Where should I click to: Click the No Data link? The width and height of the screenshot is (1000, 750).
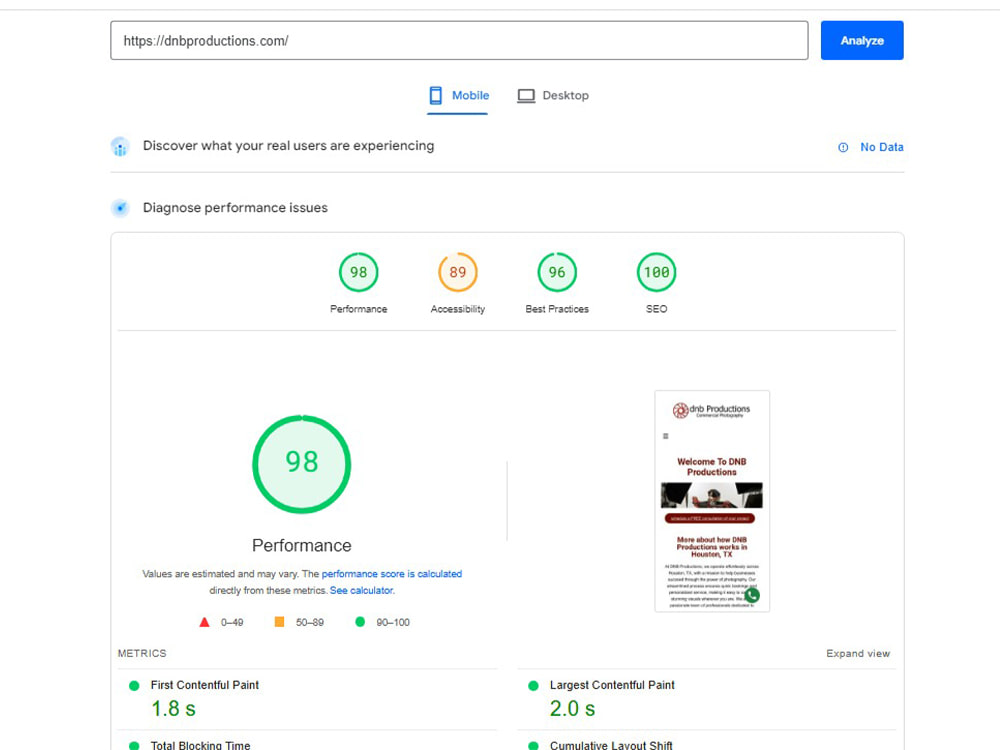[881, 147]
